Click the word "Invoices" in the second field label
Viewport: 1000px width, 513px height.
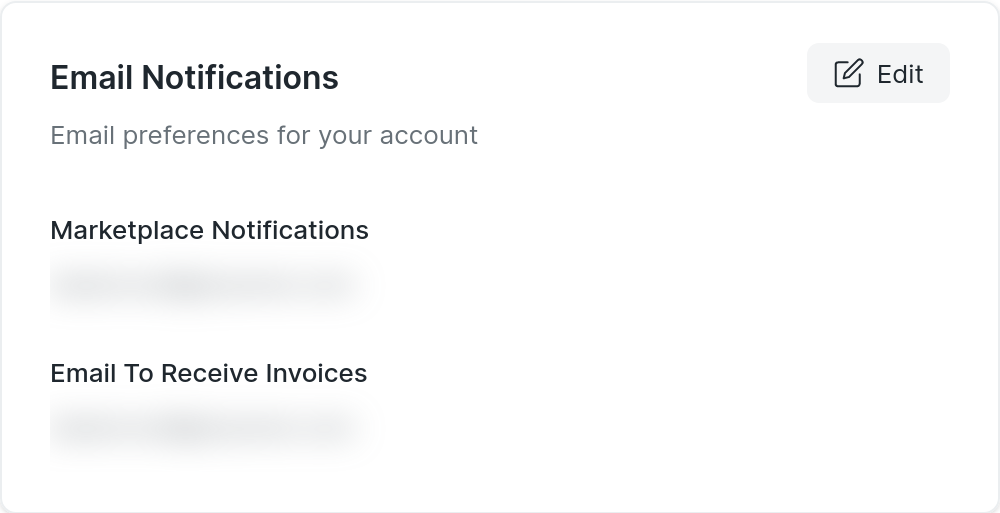pyautogui.click(x=316, y=373)
